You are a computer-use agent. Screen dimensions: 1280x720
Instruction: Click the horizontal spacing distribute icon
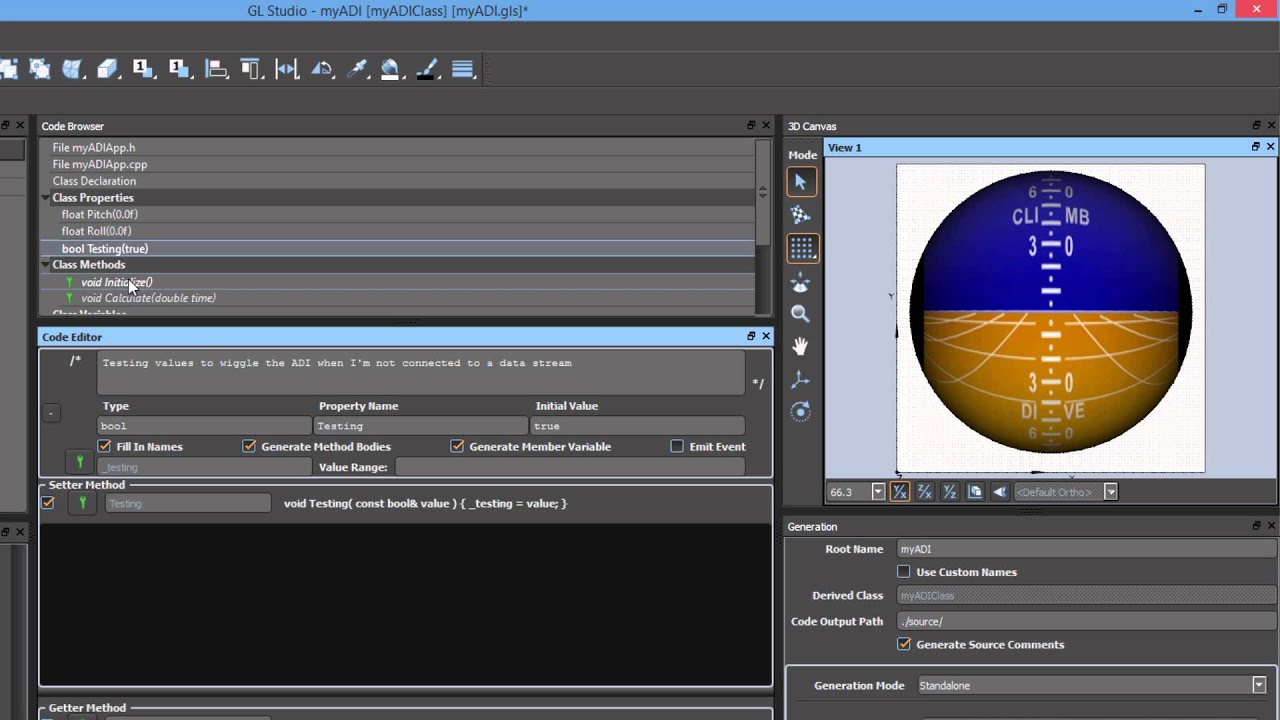coord(287,69)
